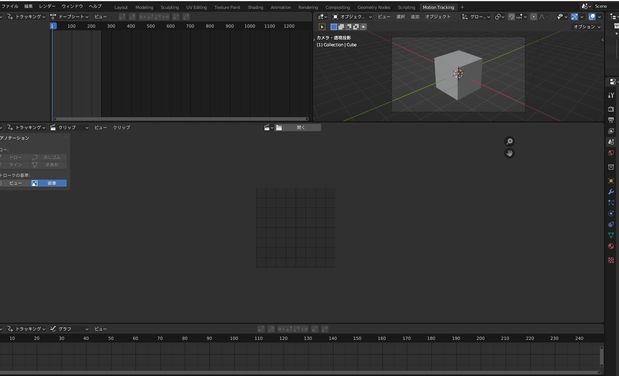The height and width of the screenshot is (376, 619).
Task: Open the ヘルプ menu
Action: [x=95, y=6]
